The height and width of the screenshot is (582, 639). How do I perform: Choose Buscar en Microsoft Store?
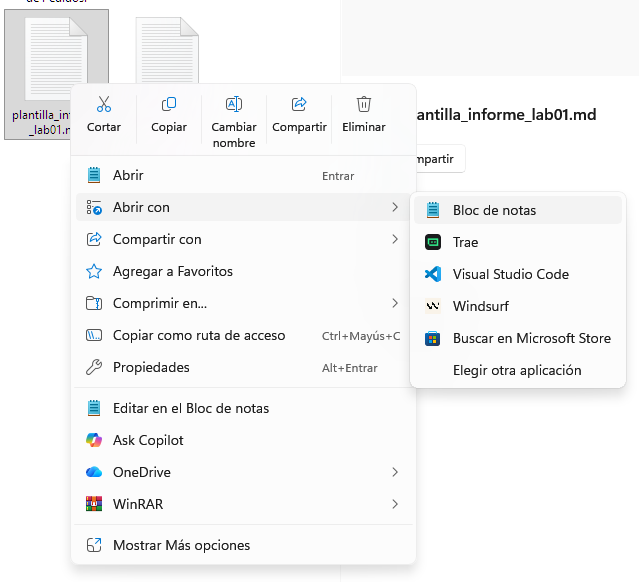[531, 338]
